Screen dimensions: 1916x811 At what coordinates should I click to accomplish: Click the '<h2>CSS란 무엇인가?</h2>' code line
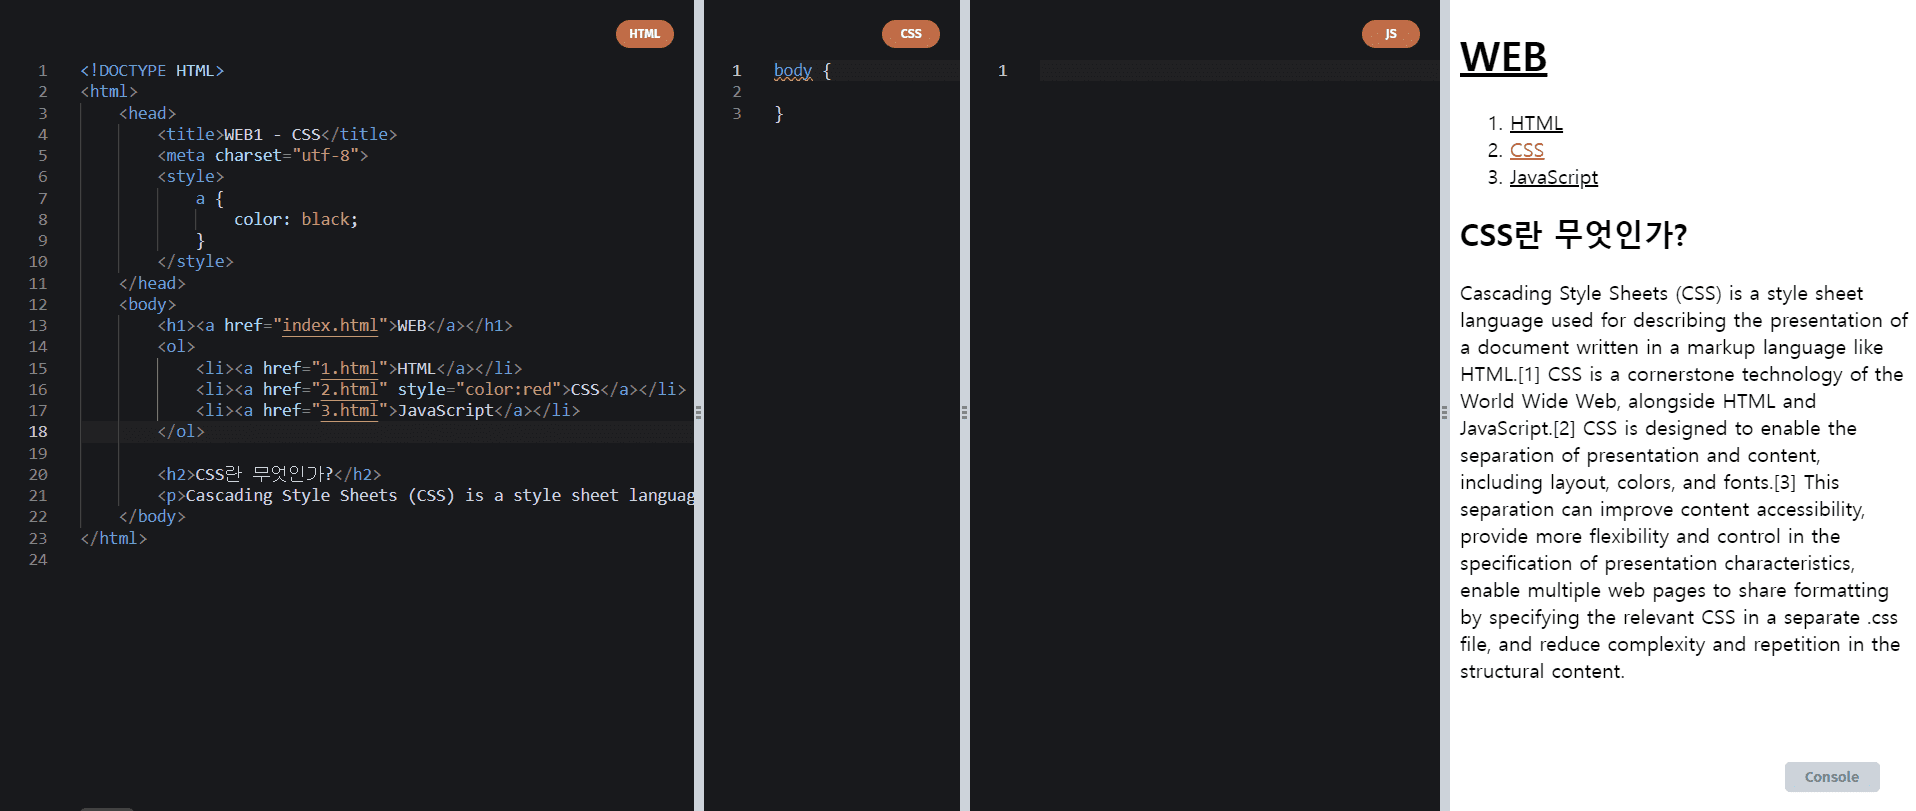point(269,475)
